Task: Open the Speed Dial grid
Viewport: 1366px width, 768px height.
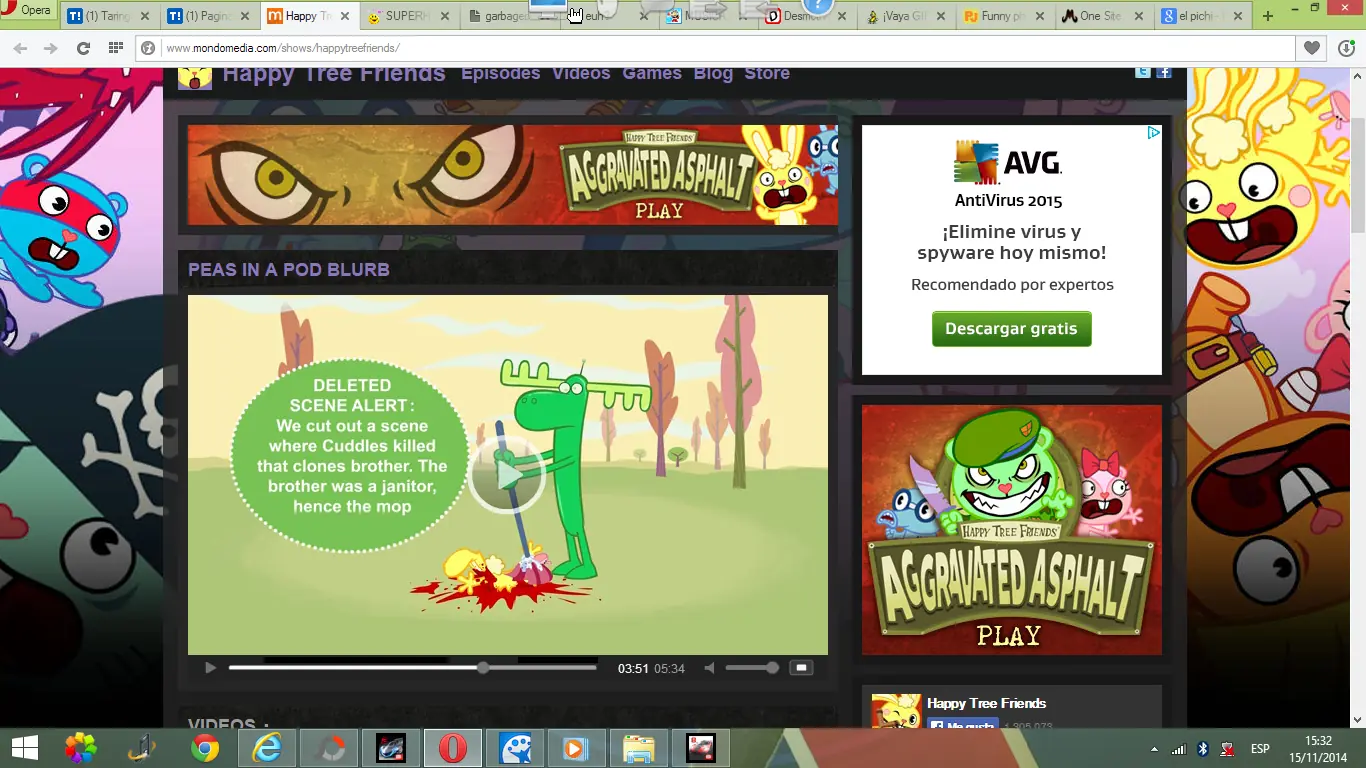Action: (116, 48)
